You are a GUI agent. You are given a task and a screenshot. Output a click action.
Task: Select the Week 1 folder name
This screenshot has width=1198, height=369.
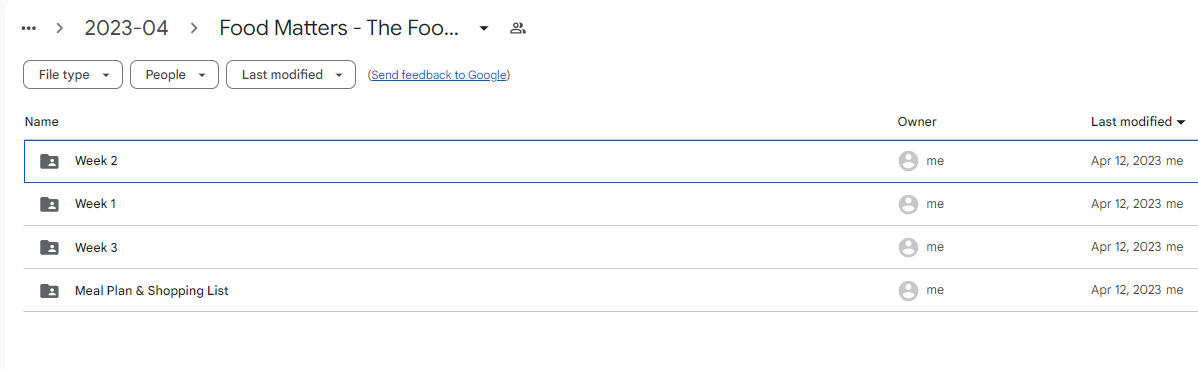tap(96, 204)
